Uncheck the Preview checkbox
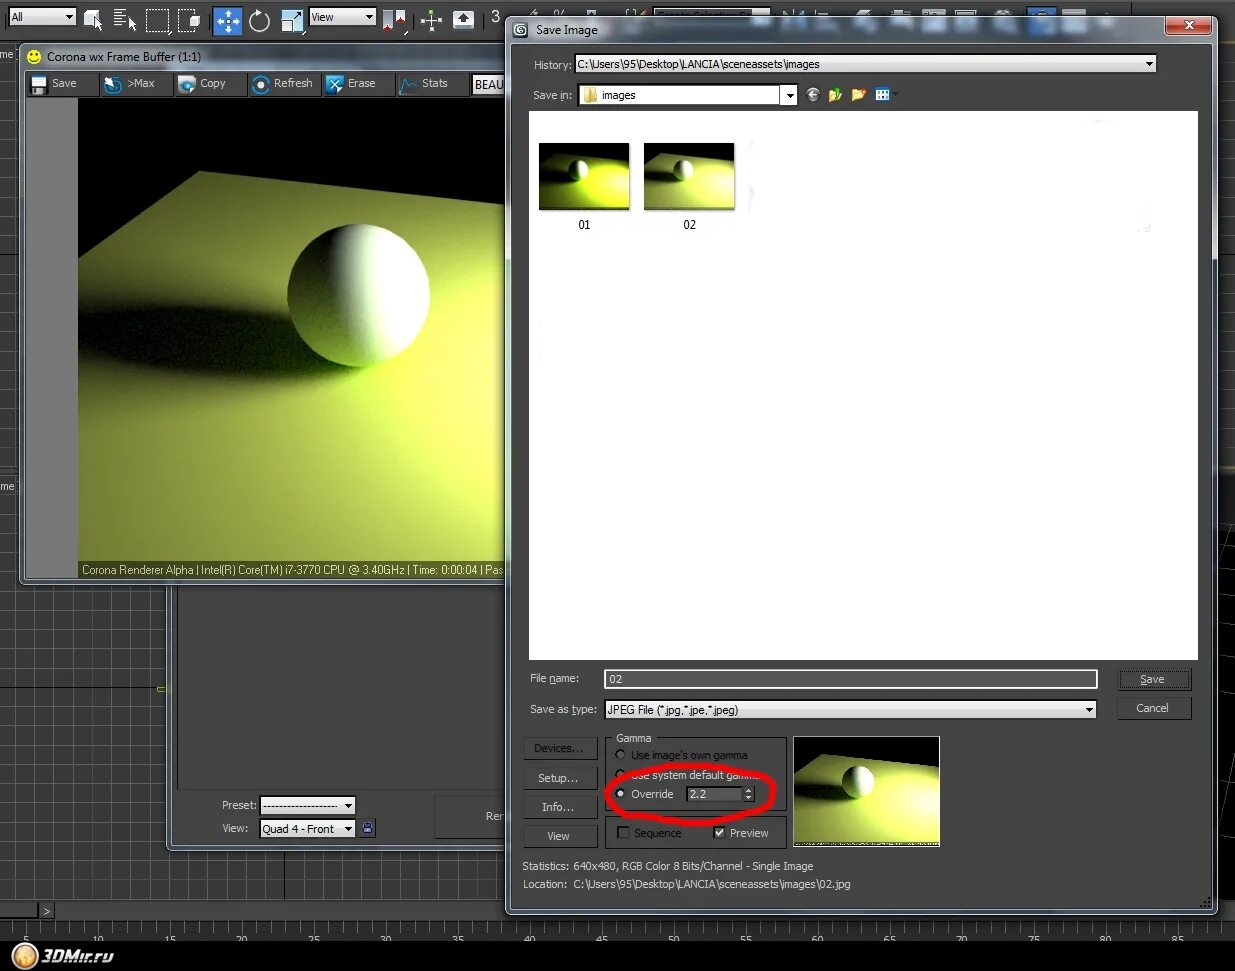 click(719, 833)
